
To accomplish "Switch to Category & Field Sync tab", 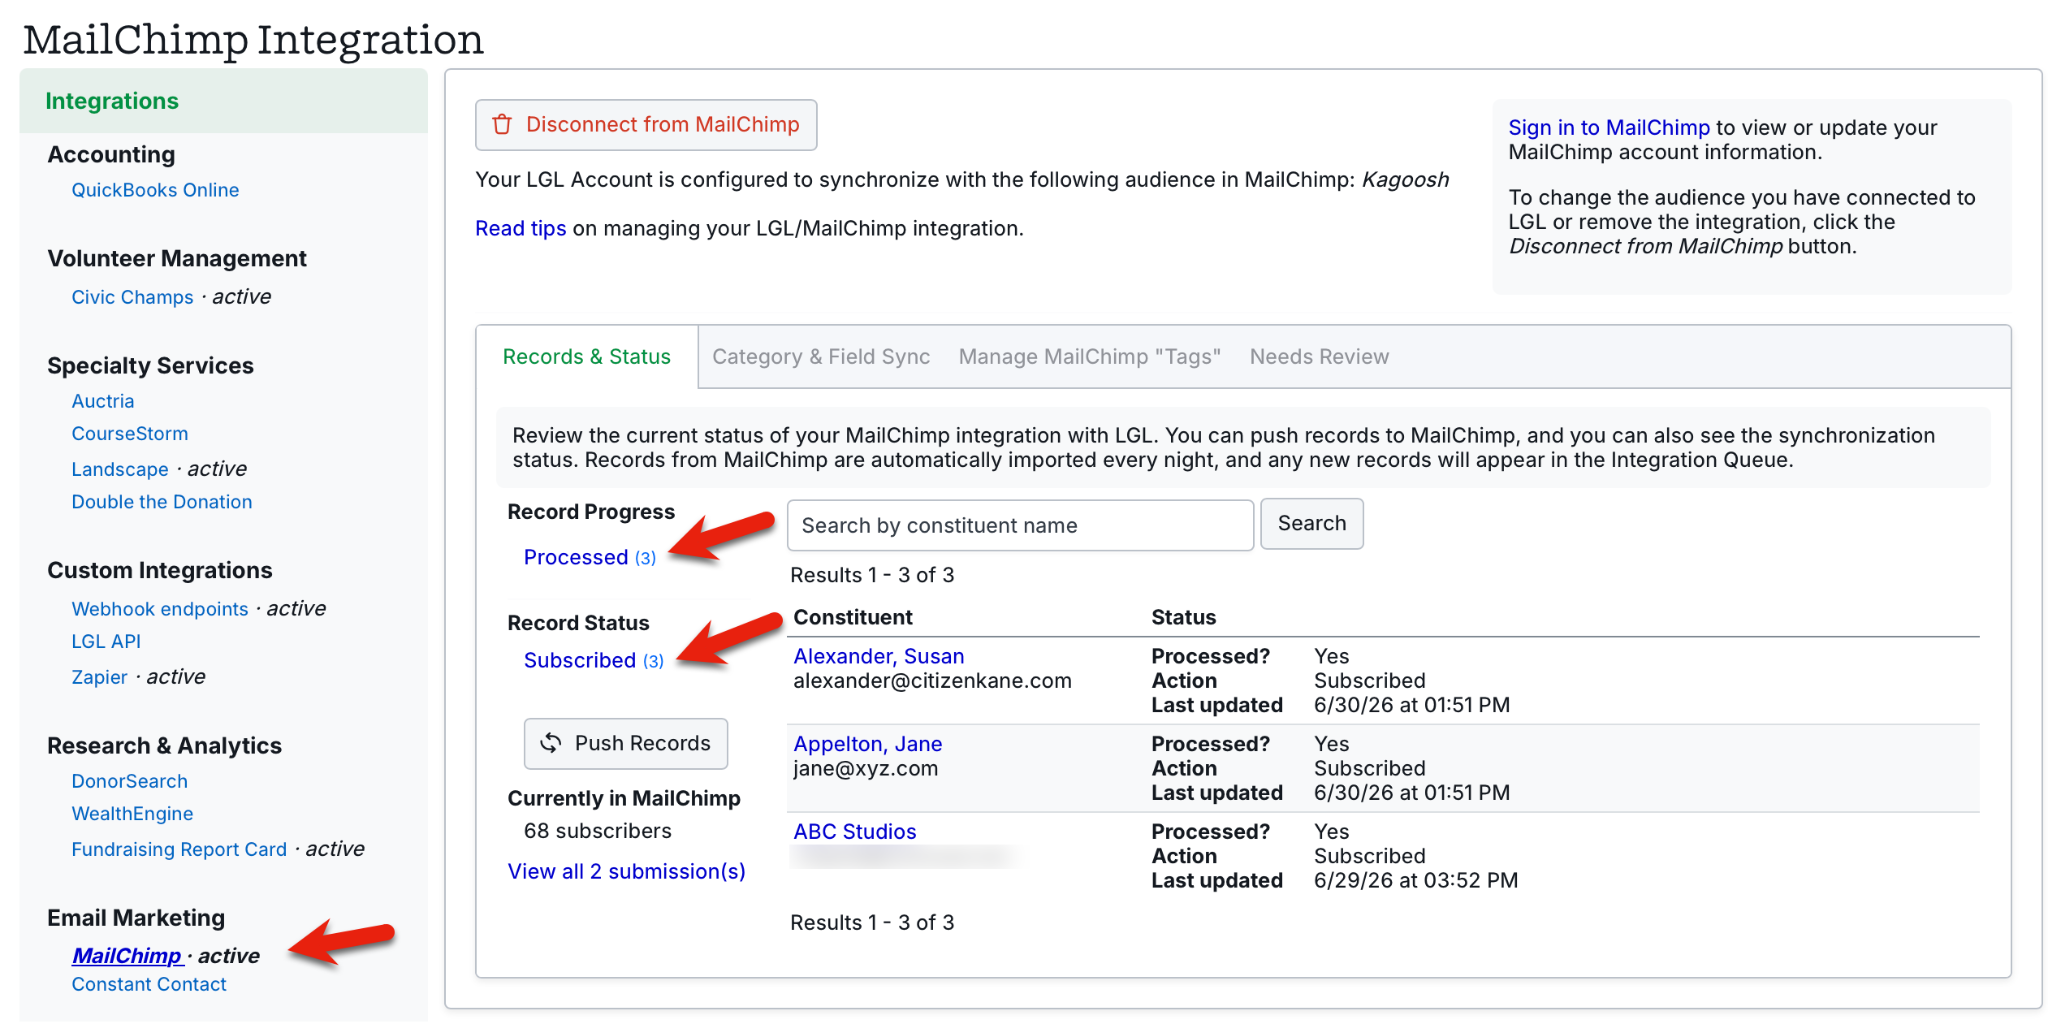I will 821,357.
